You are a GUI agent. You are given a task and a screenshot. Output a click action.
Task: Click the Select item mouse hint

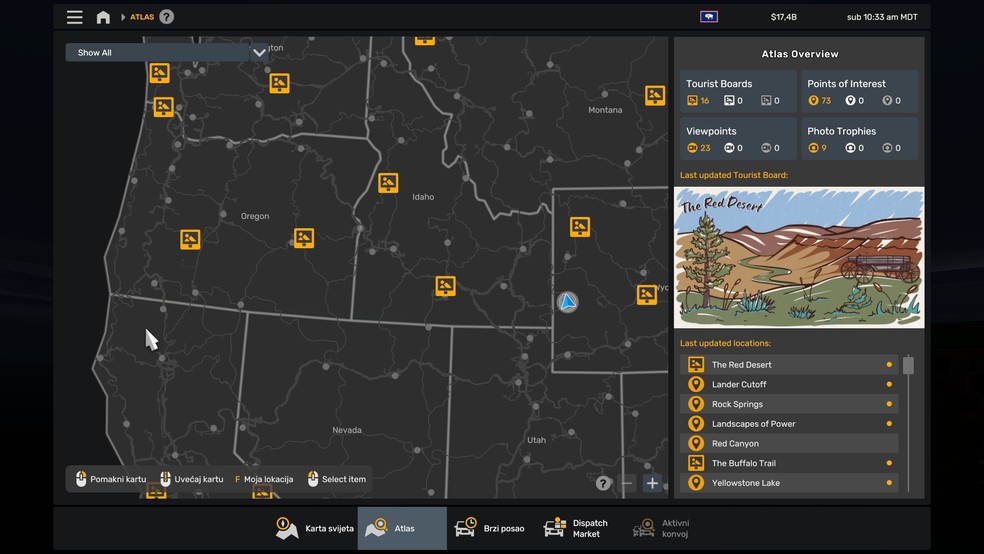tap(336, 479)
